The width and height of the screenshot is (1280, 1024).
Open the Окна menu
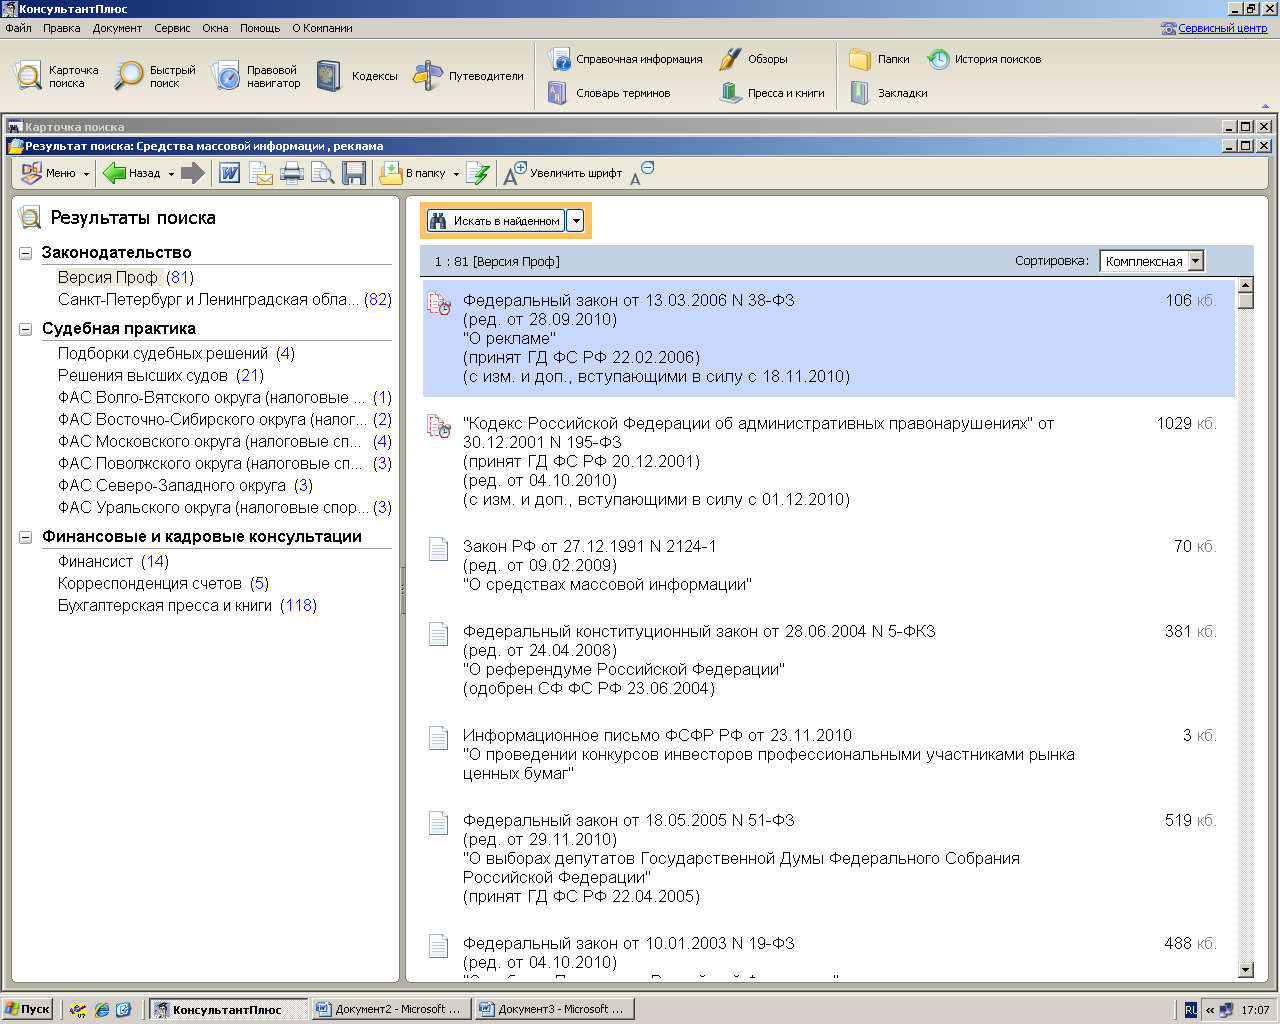pyautogui.click(x=215, y=28)
